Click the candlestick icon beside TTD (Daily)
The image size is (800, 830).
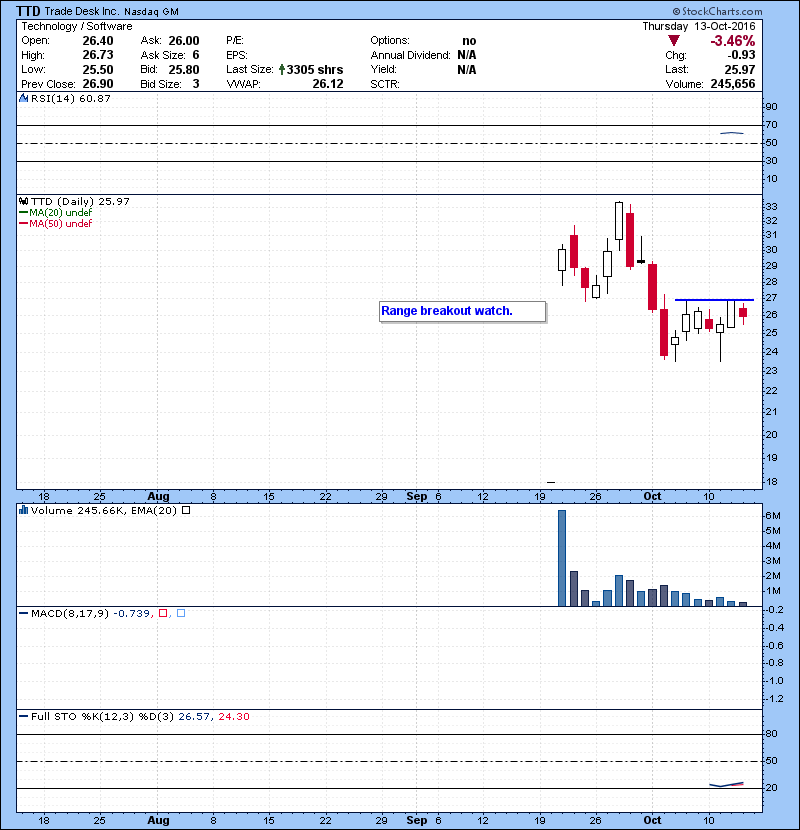click(x=23, y=202)
